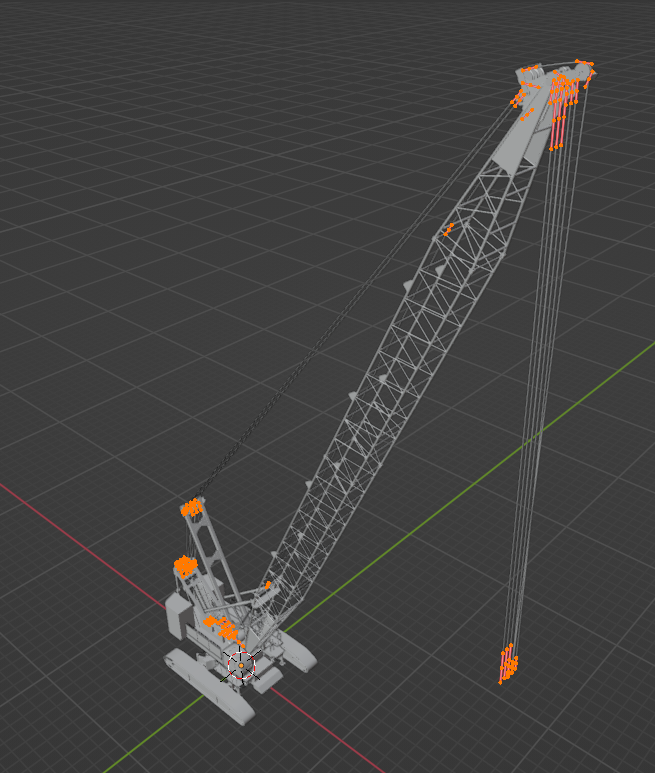Select the hook block vertices hanging from cables
Image resolution: width=655 pixels, height=773 pixels.
(x=508, y=664)
